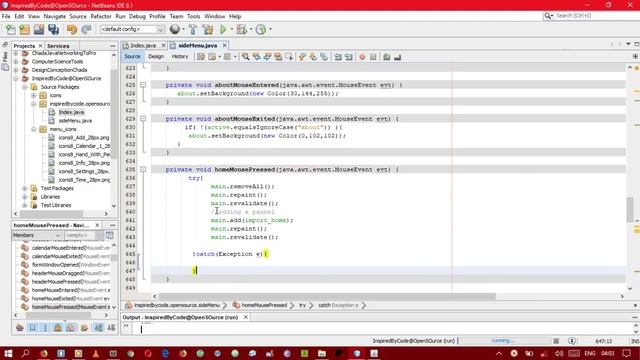Viewport: 640px width, 360px height.
Task: Click the Profile Project clock icon
Action: [x=261, y=29]
